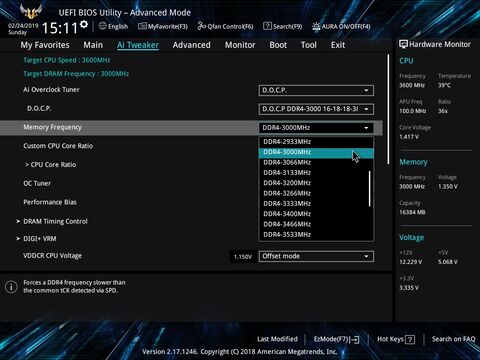Click the Qfan Control fan icon

[201, 26]
